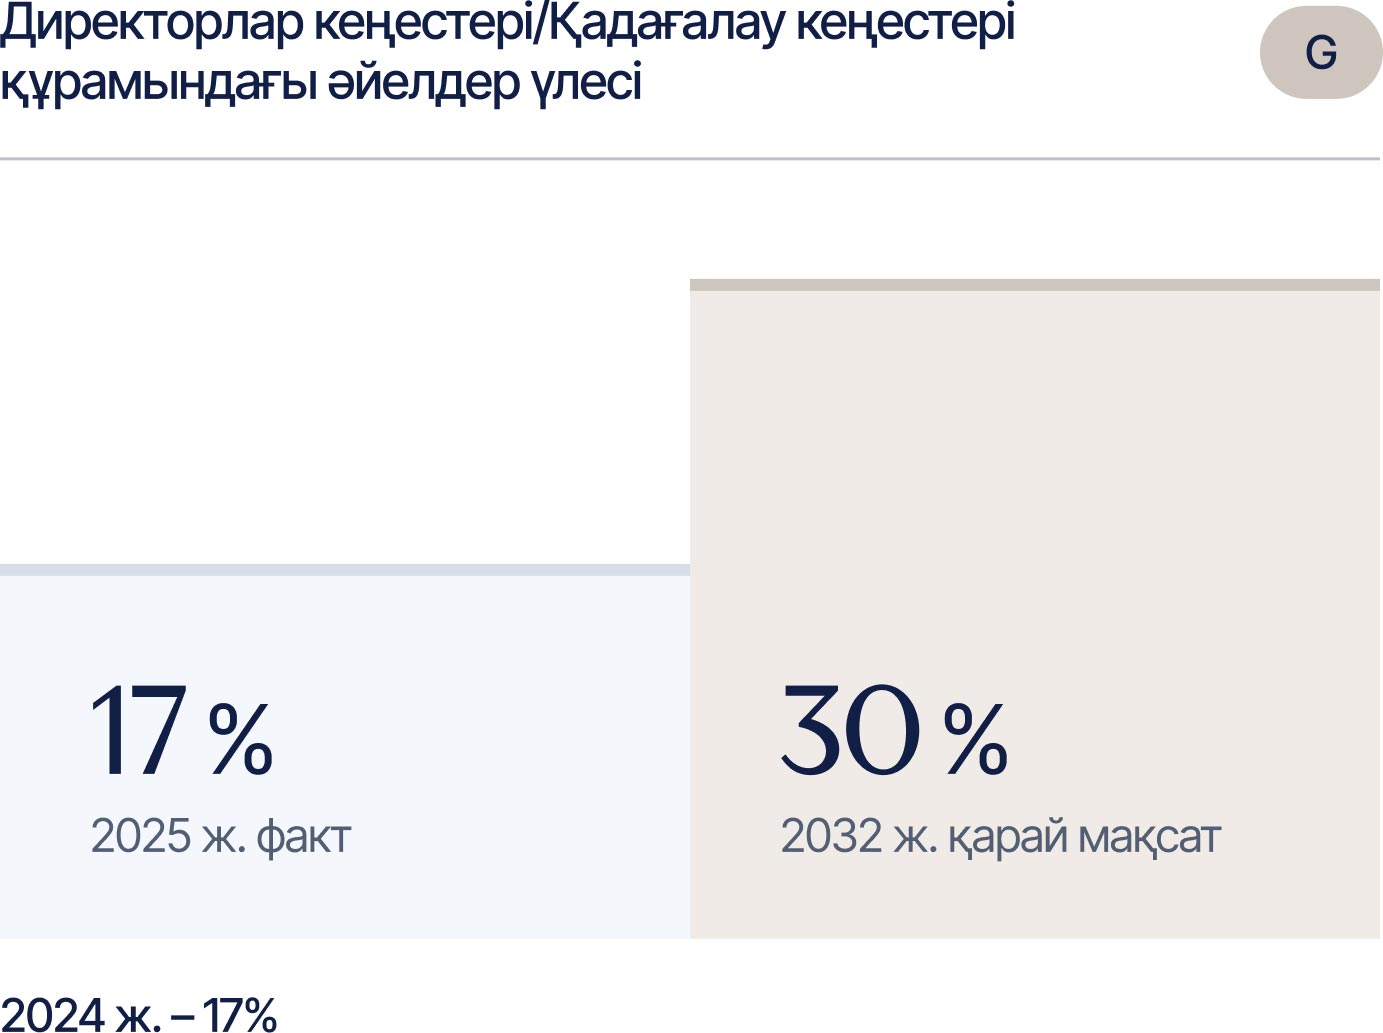Click the '2024 ж. – 17%' footnote
Image resolution: width=1383 pixels, height=1033 pixels.
point(138,1014)
